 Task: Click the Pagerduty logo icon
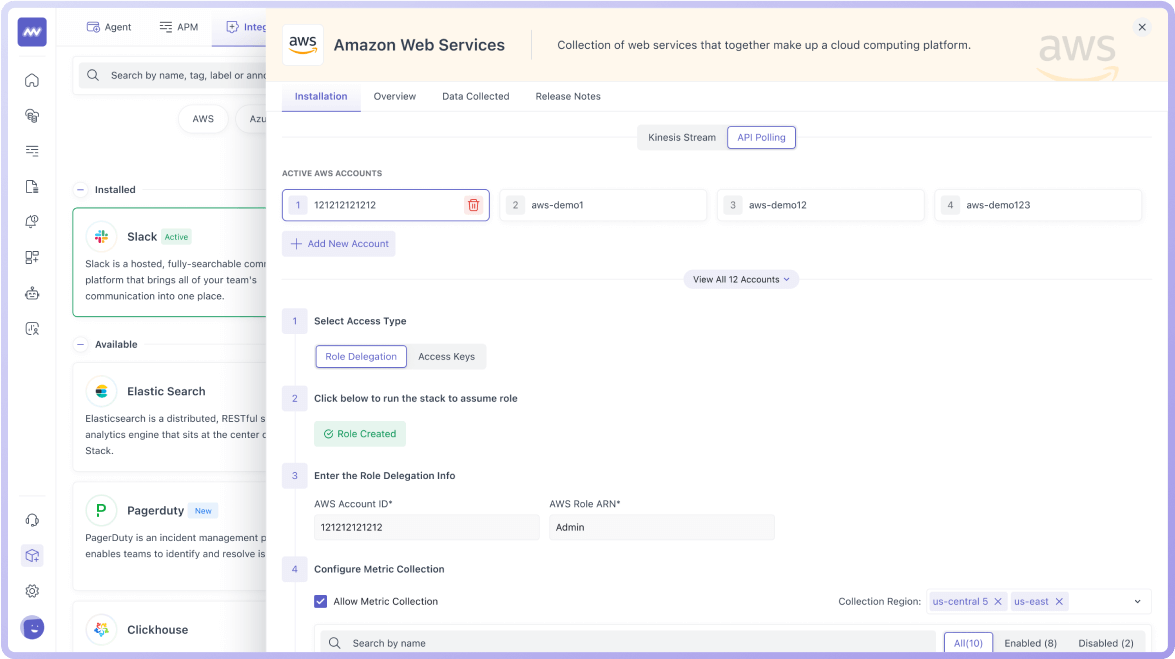point(101,511)
